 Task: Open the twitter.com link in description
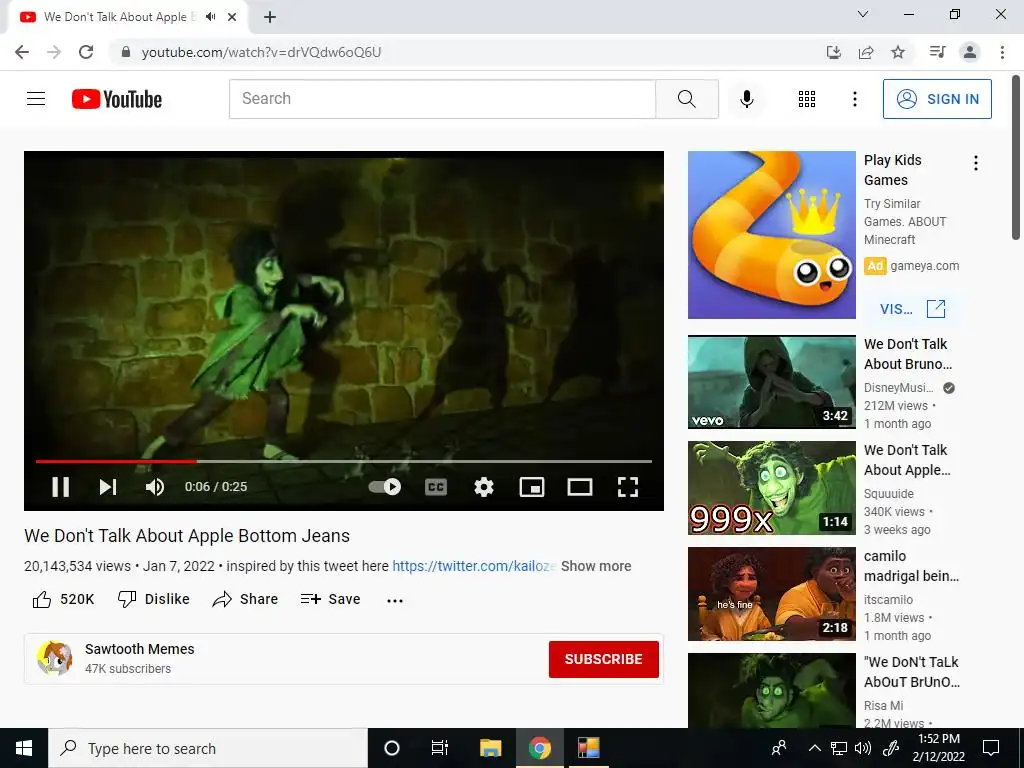click(474, 566)
